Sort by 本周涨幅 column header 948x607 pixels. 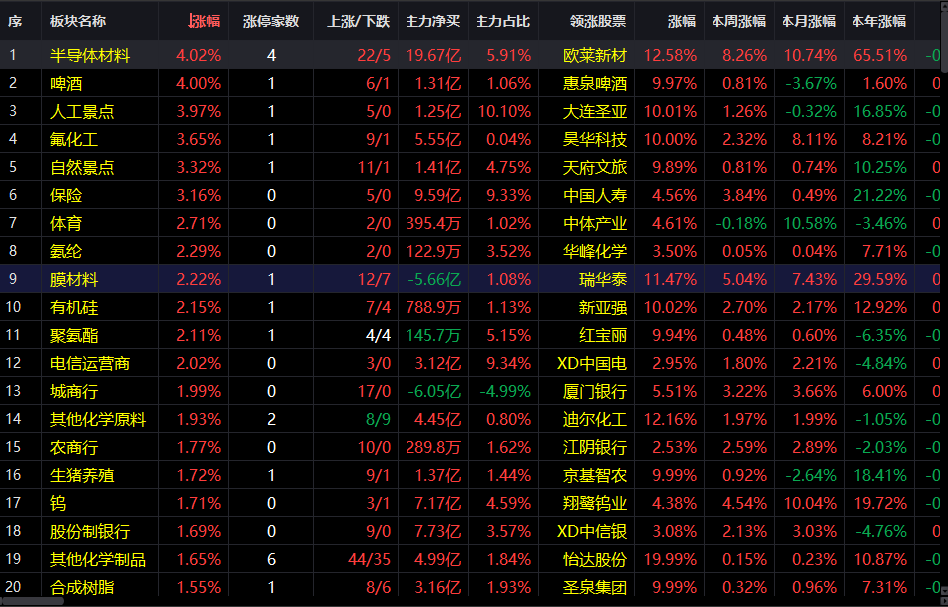pyautogui.click(x=739, y=21)
